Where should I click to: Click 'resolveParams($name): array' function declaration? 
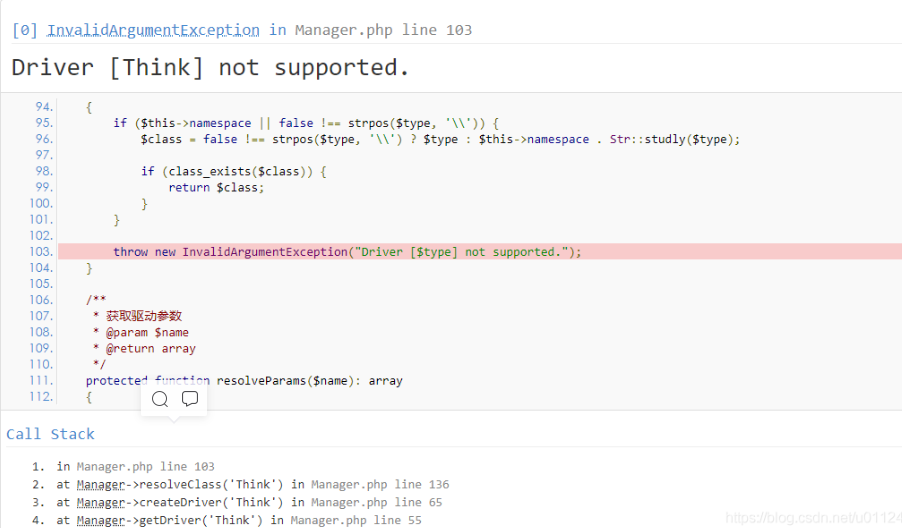click(x=309, y=381)
